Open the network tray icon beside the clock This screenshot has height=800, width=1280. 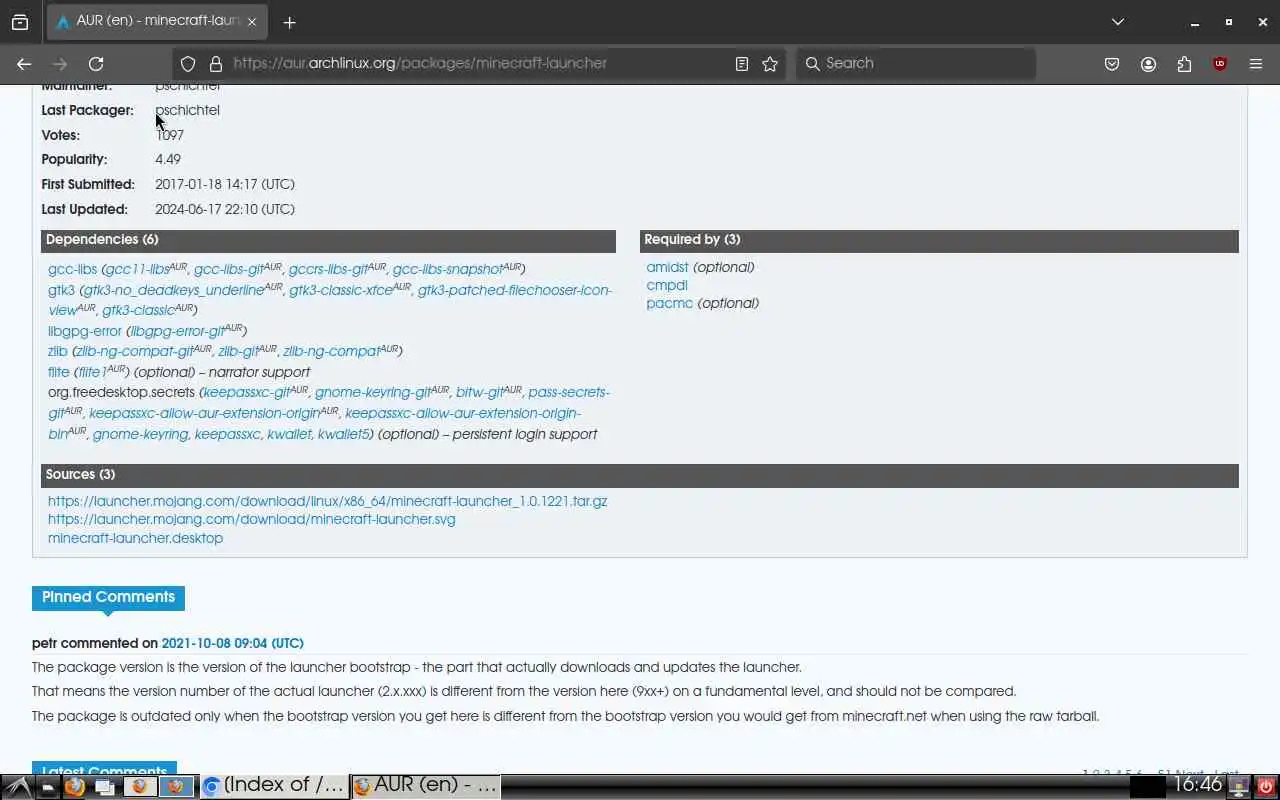[1239, 786]
